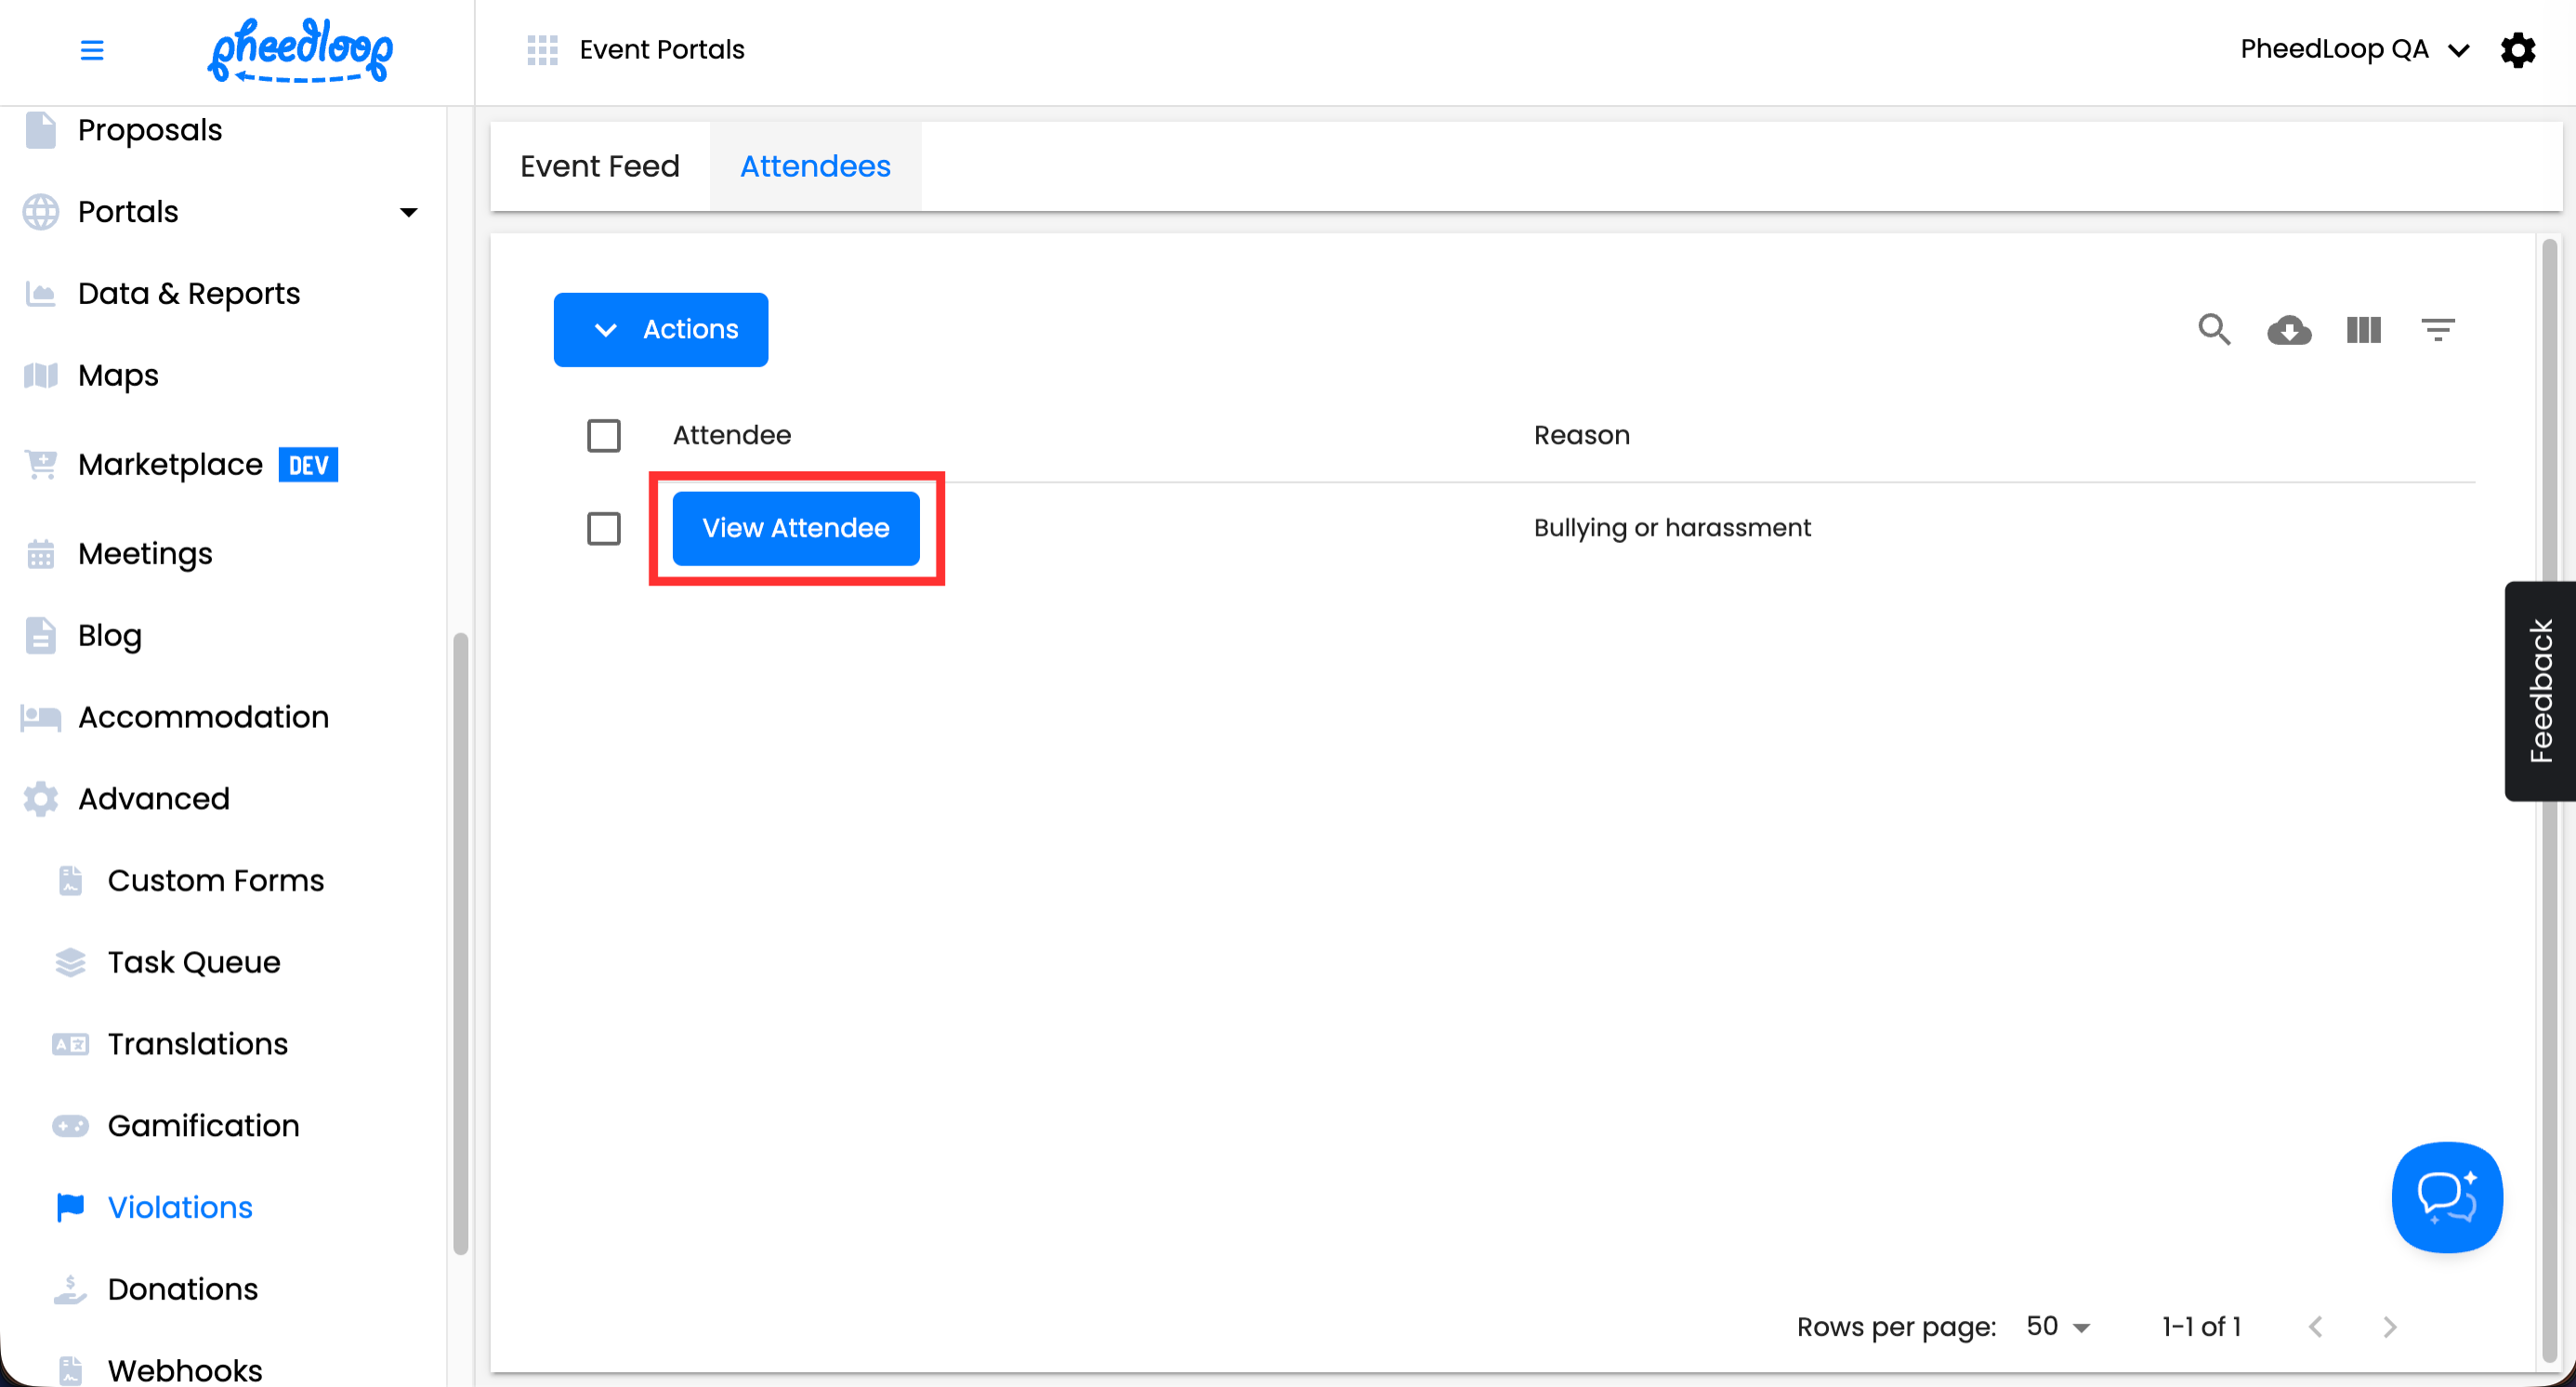The height and width of the screenshot is (1387, 2576).
Task: Open the table search magnifier icon
Action: (2214, 329)
